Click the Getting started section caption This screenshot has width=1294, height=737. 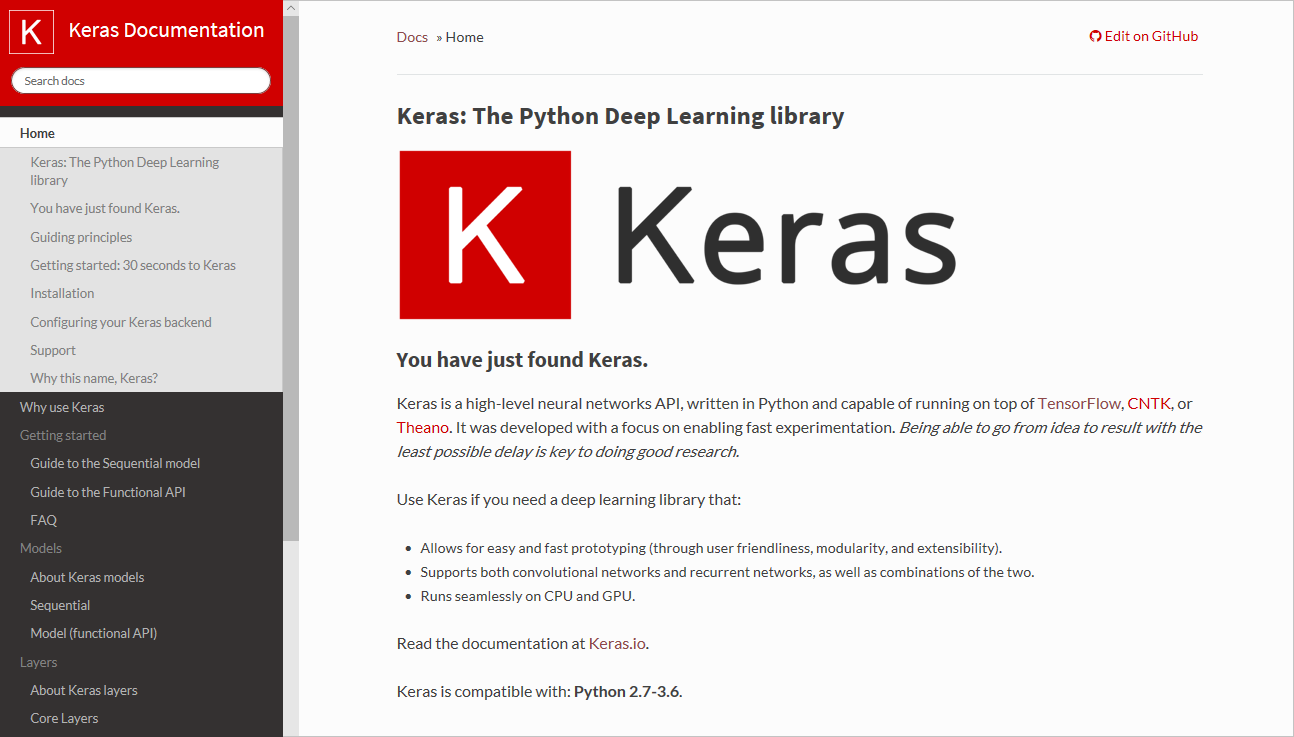(x=63, y=435)
